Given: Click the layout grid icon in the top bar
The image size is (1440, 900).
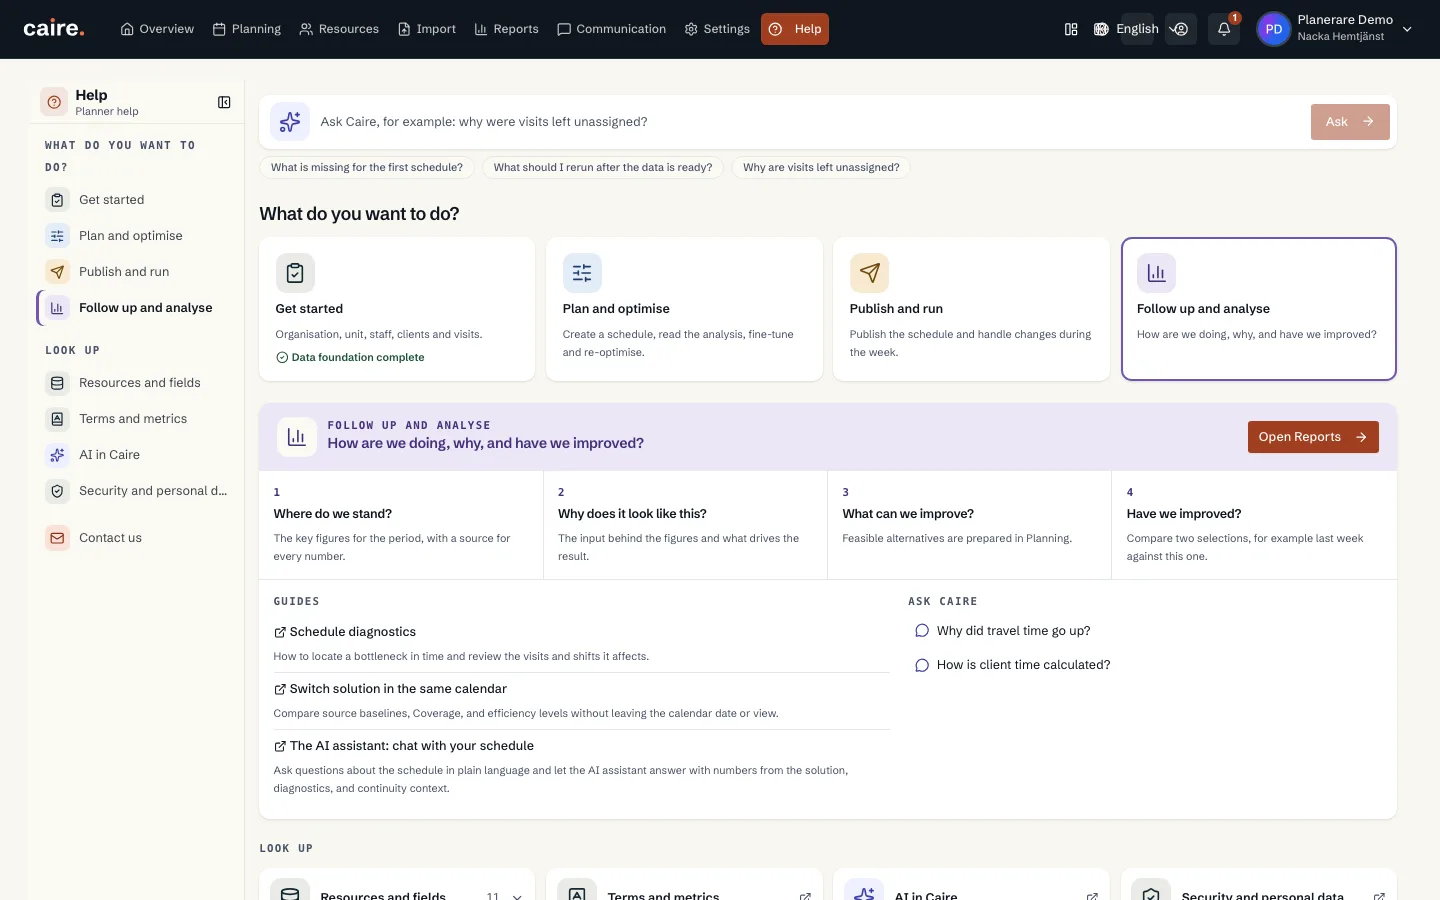Looking at the screenshot, I should point(1071,29).
